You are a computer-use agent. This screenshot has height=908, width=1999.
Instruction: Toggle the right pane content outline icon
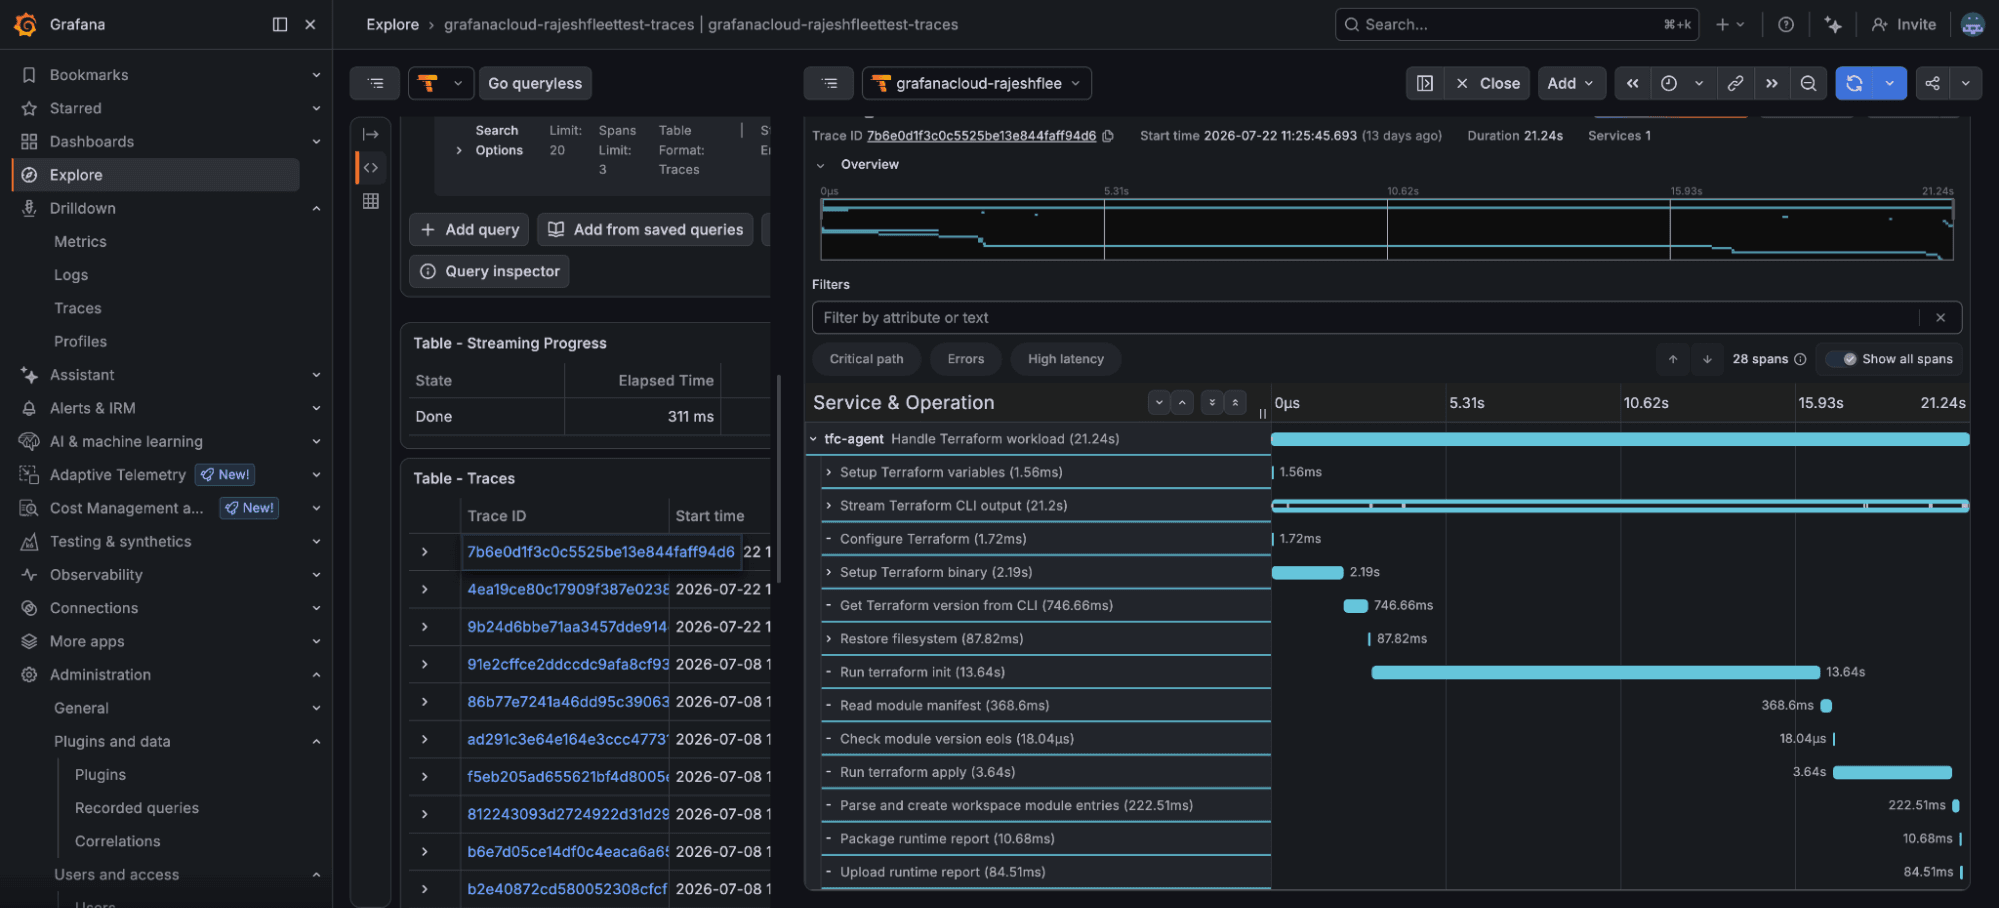coord(829,84)
